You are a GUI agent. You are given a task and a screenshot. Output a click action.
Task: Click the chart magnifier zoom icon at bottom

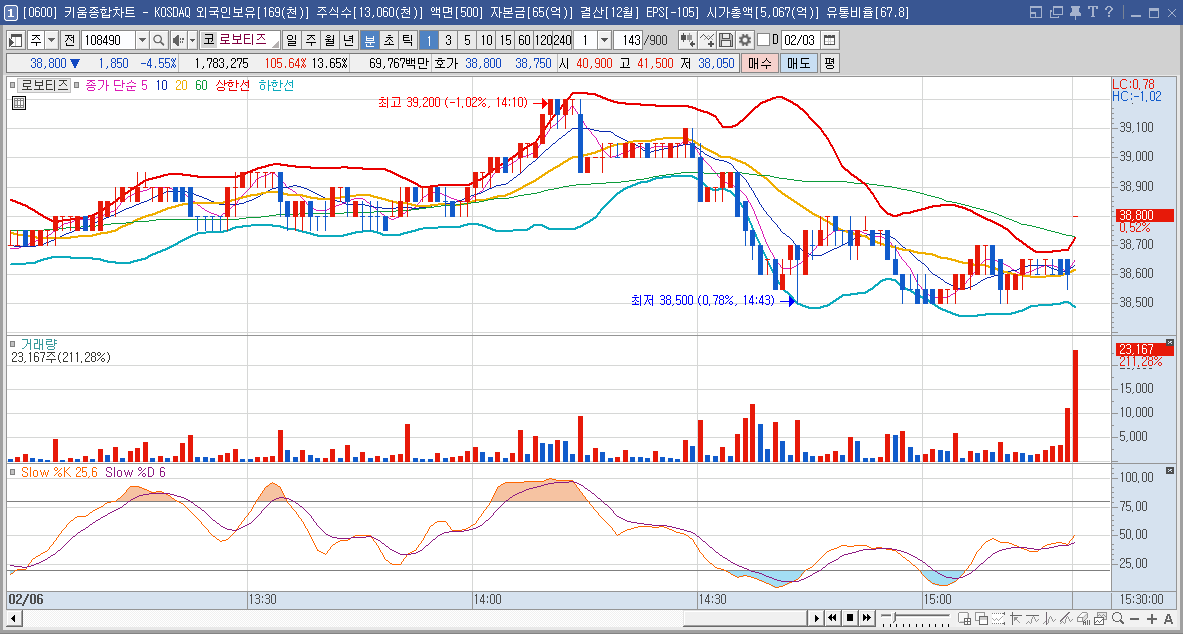click(x=1117, y=618)
